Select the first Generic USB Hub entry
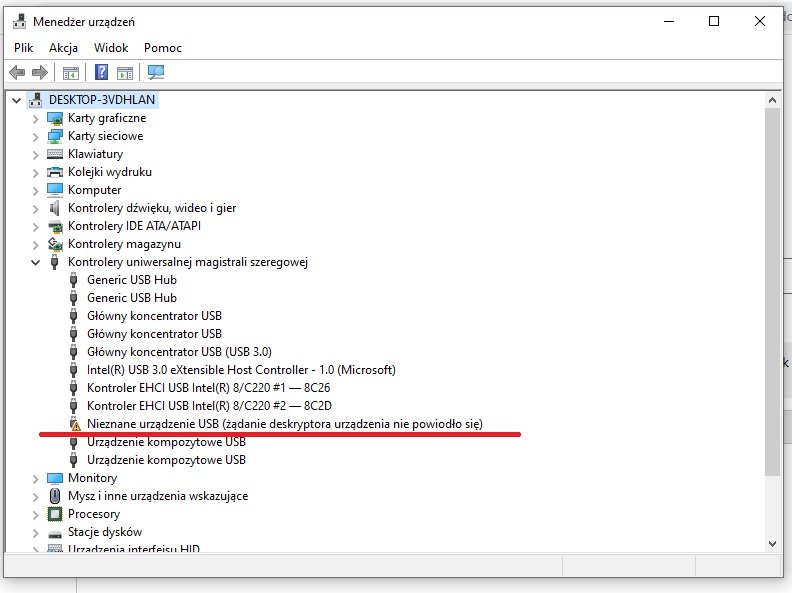 coord(132,280)
